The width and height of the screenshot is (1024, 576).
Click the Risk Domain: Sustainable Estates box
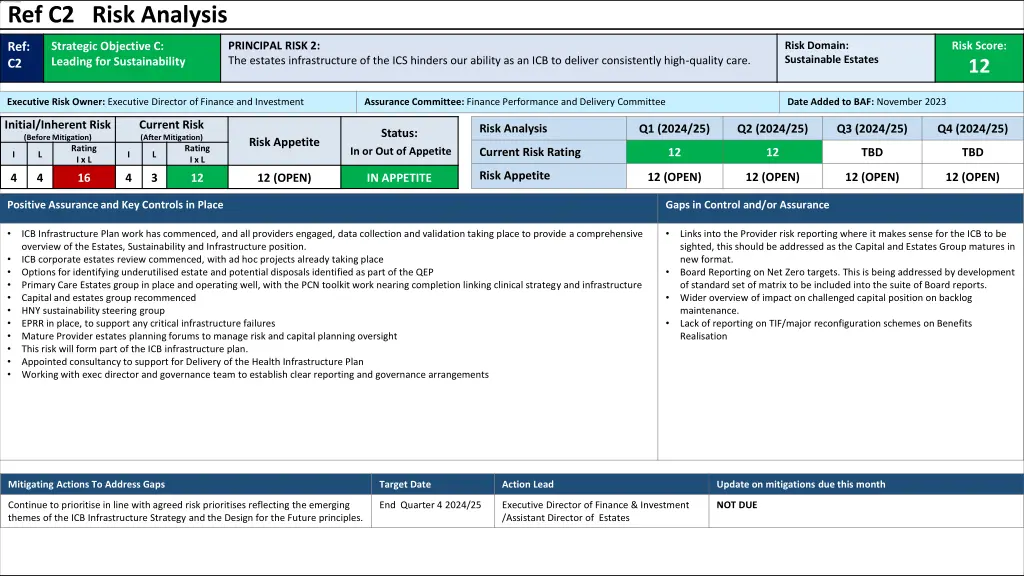(856, 58)
